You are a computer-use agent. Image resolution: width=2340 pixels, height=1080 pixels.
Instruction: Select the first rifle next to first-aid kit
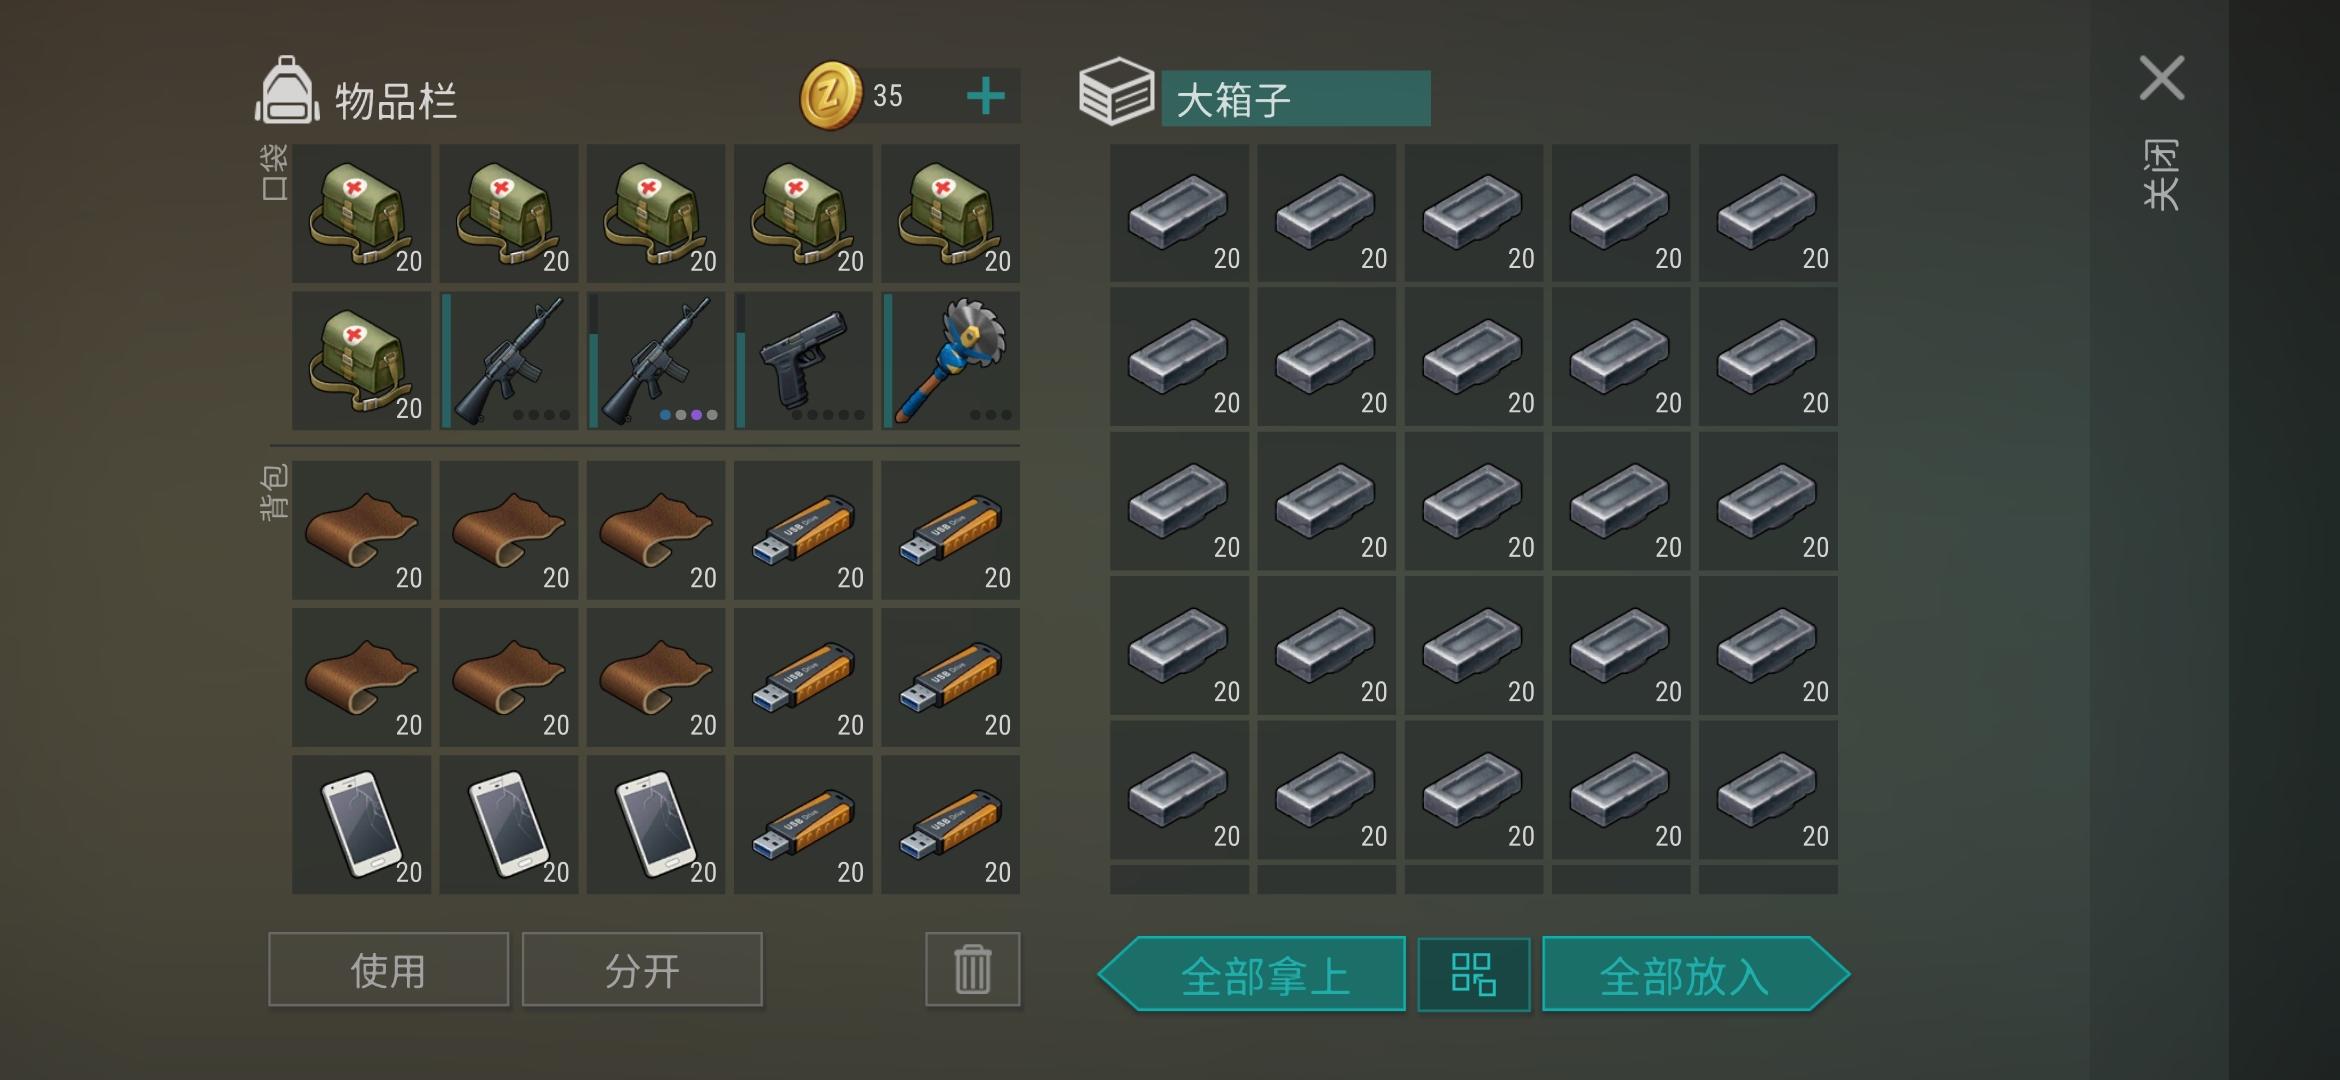[x=509, y=360]
